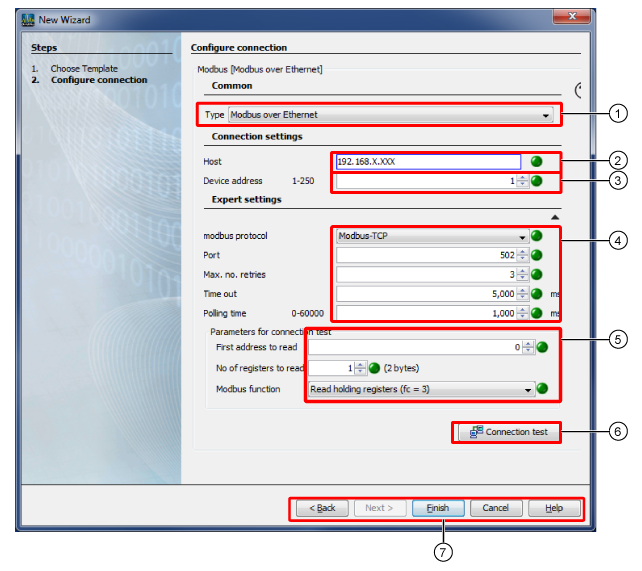Go to previous page with Back button
This screenshot has height=571, width=642.
pos(321,508)
